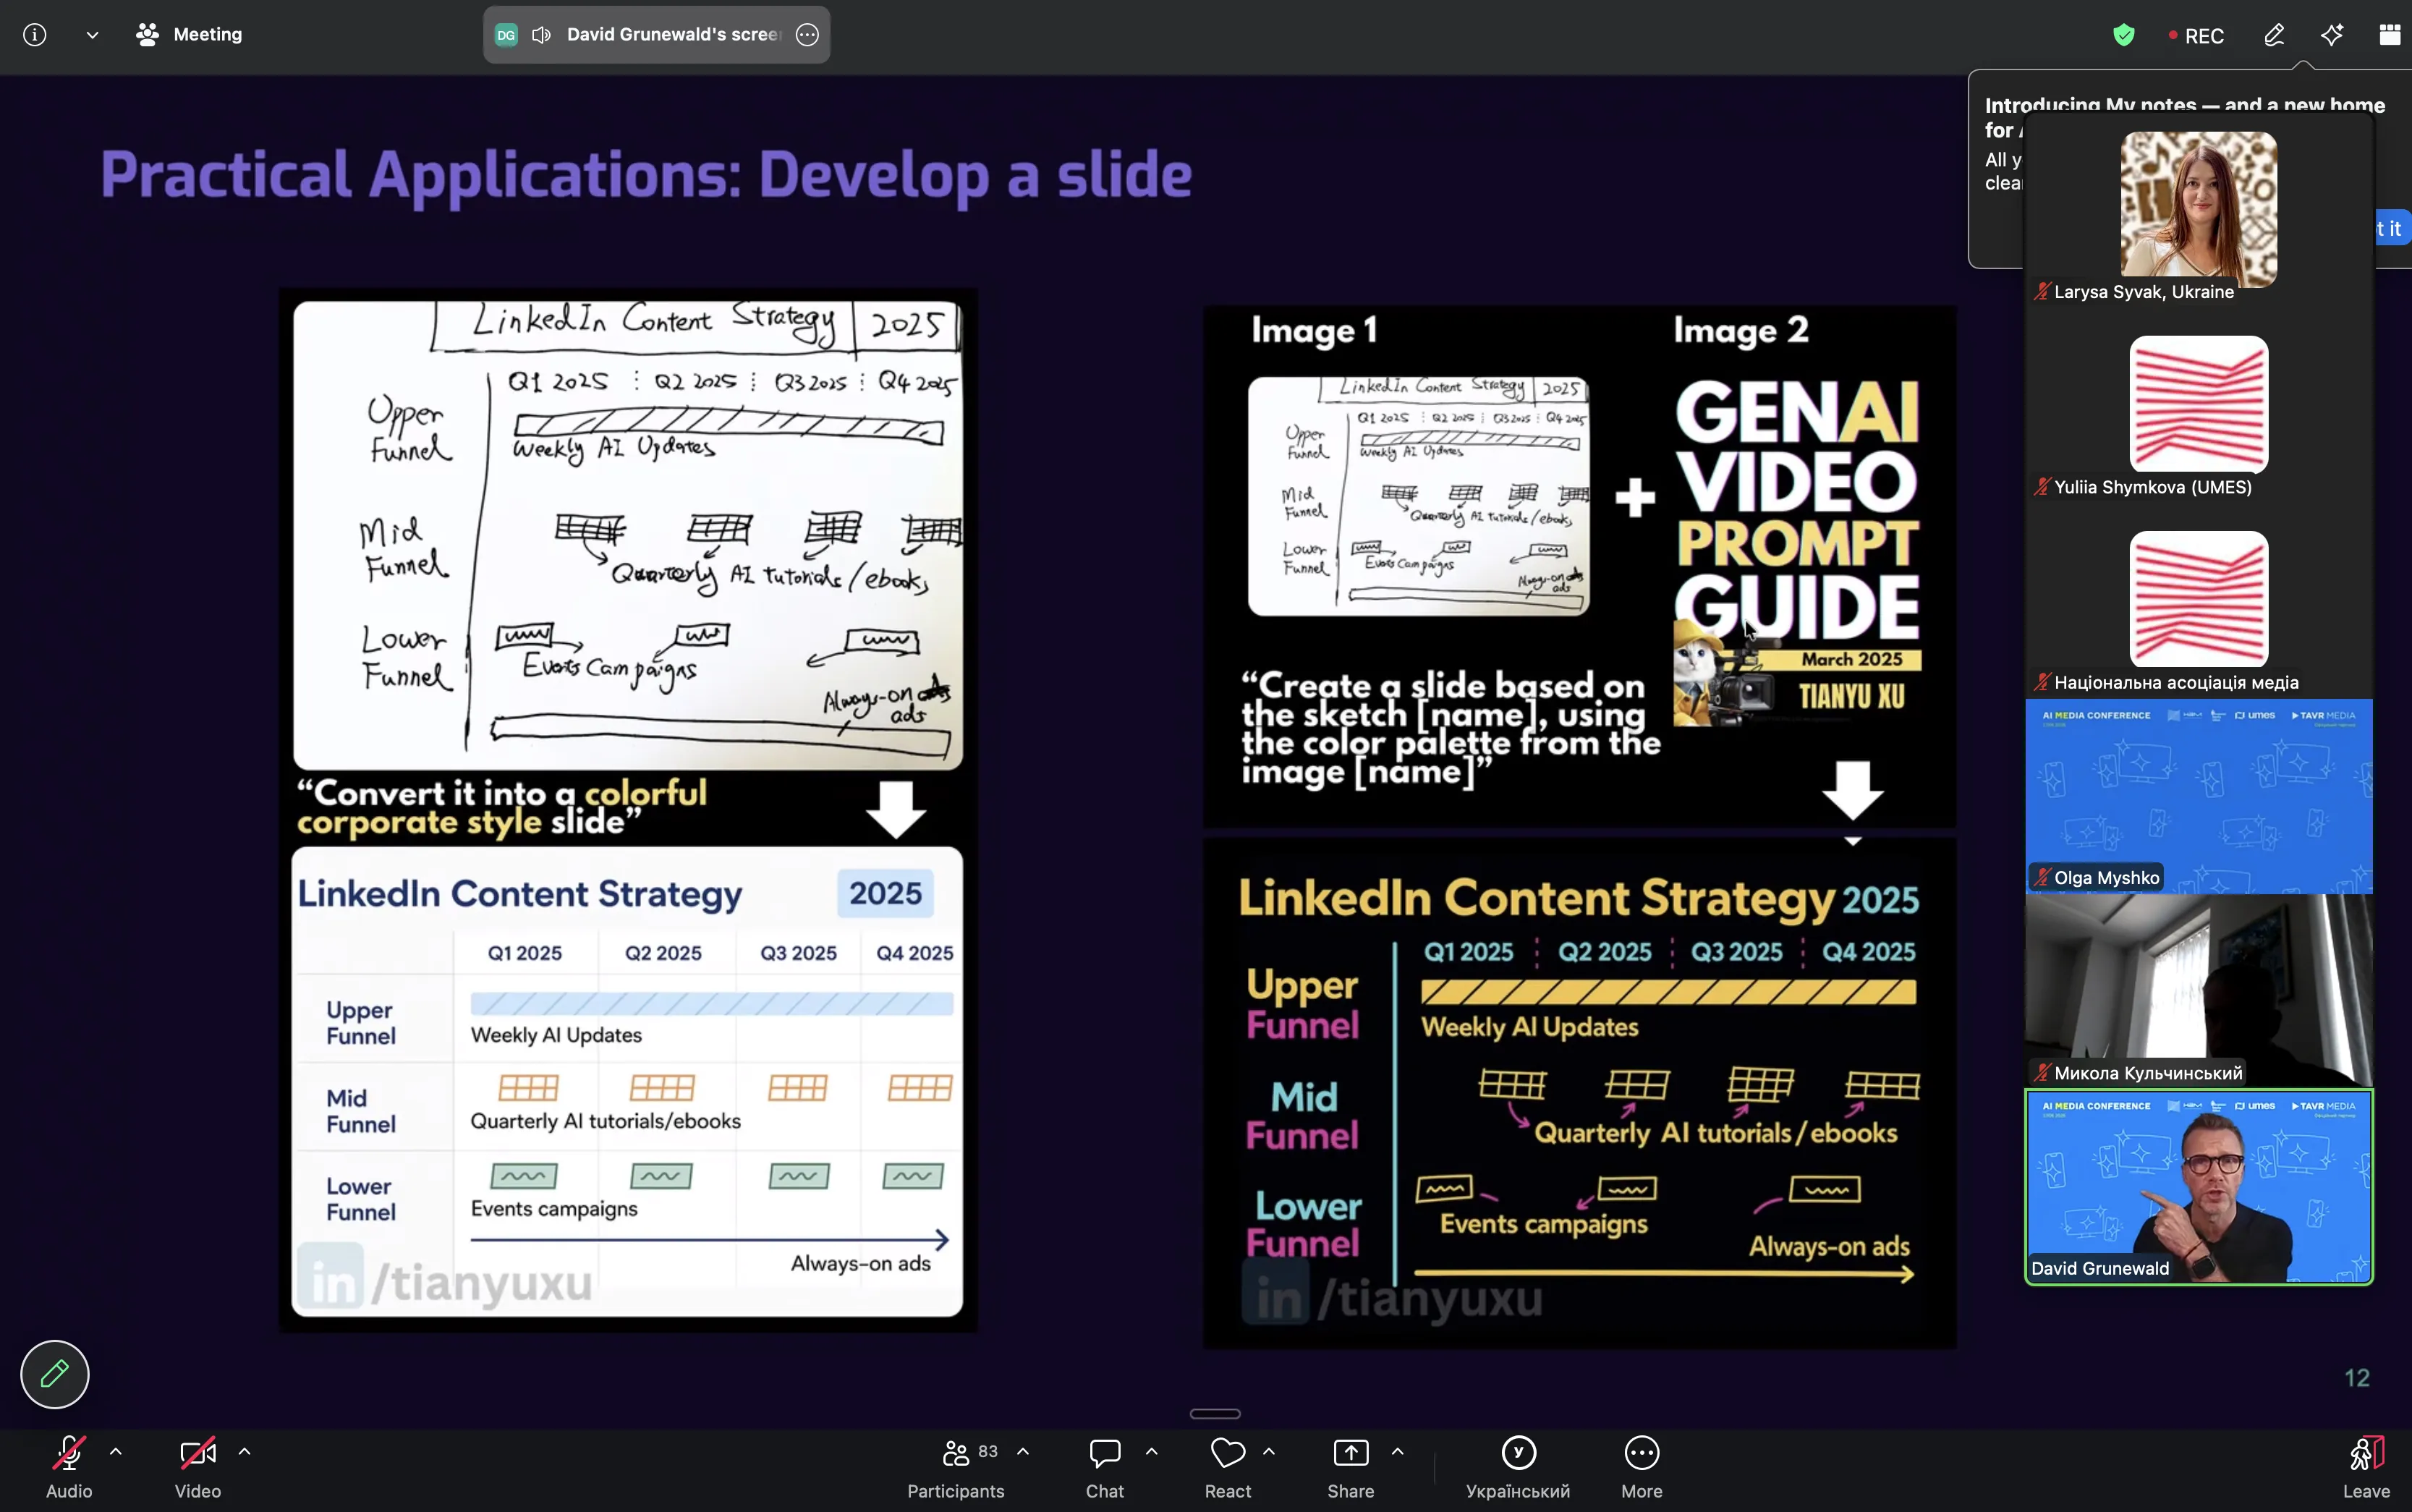Image resolution: width=2412 pixels, height=1512 pixels.
Task: Open the Meeting participants group button
Action: (x=189, y=35)
